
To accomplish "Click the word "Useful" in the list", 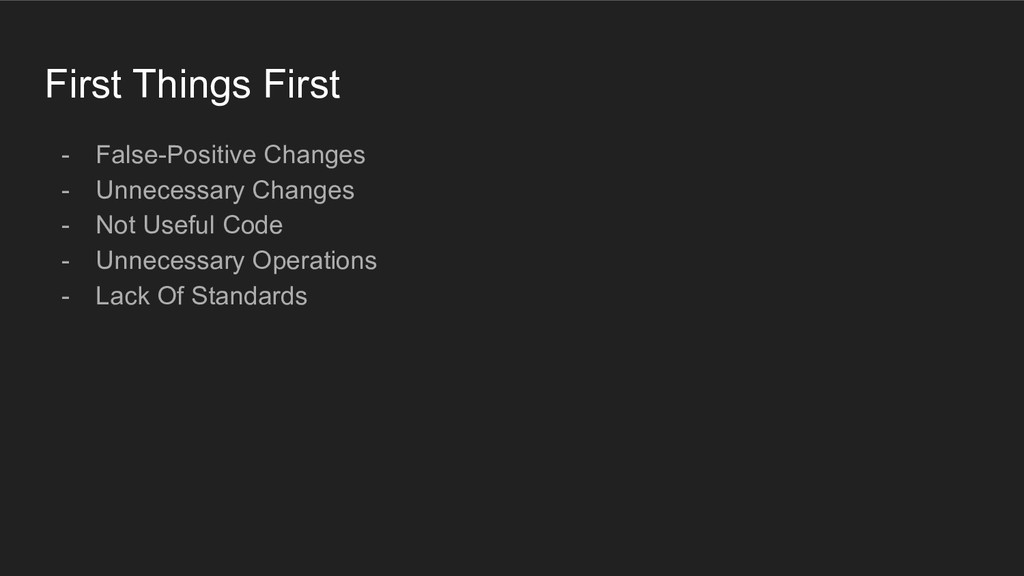I will pos(181,225).
